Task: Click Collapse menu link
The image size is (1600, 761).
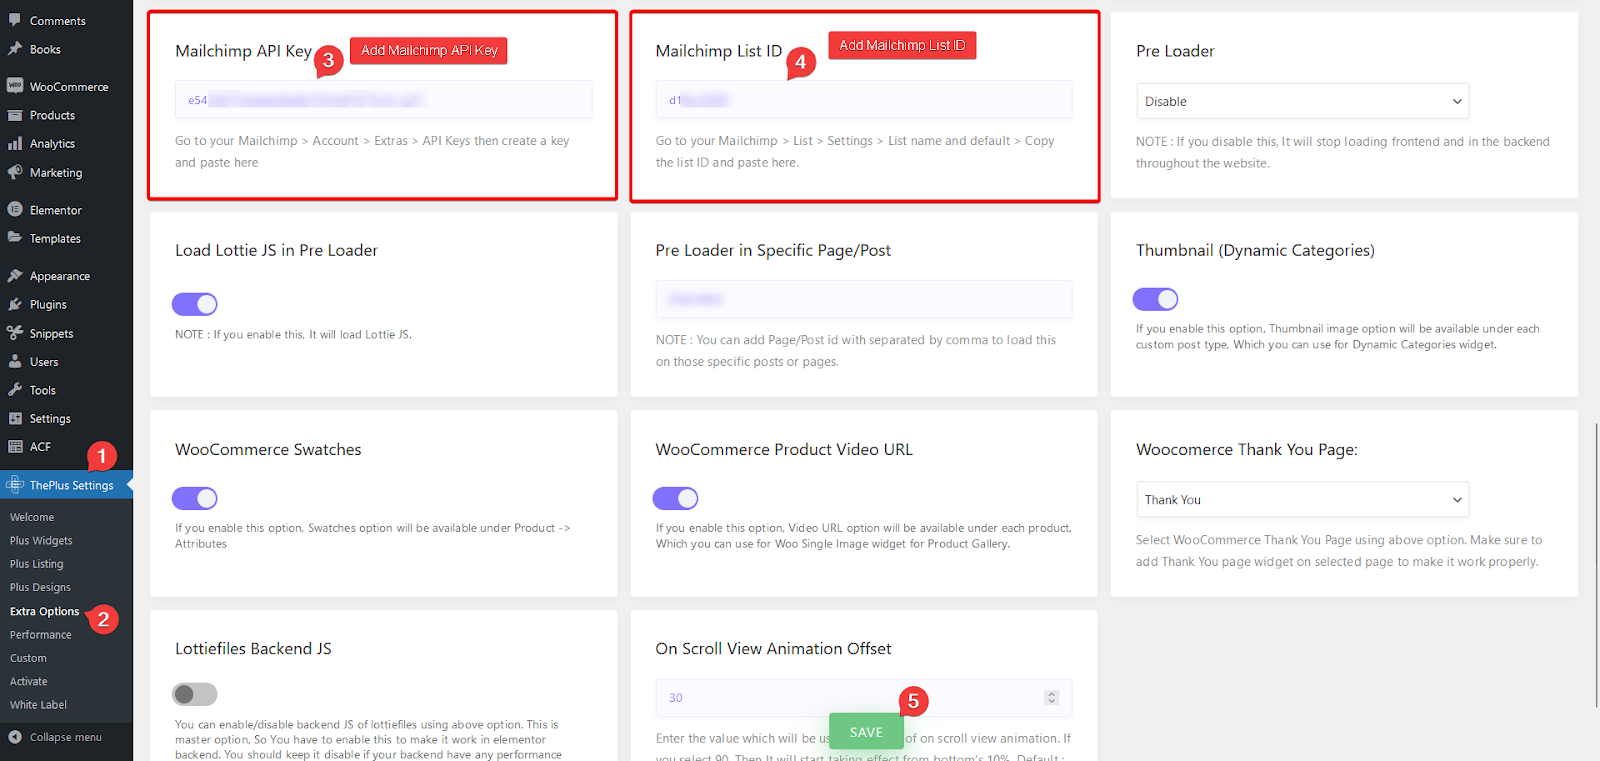Action: click(66, 737)
